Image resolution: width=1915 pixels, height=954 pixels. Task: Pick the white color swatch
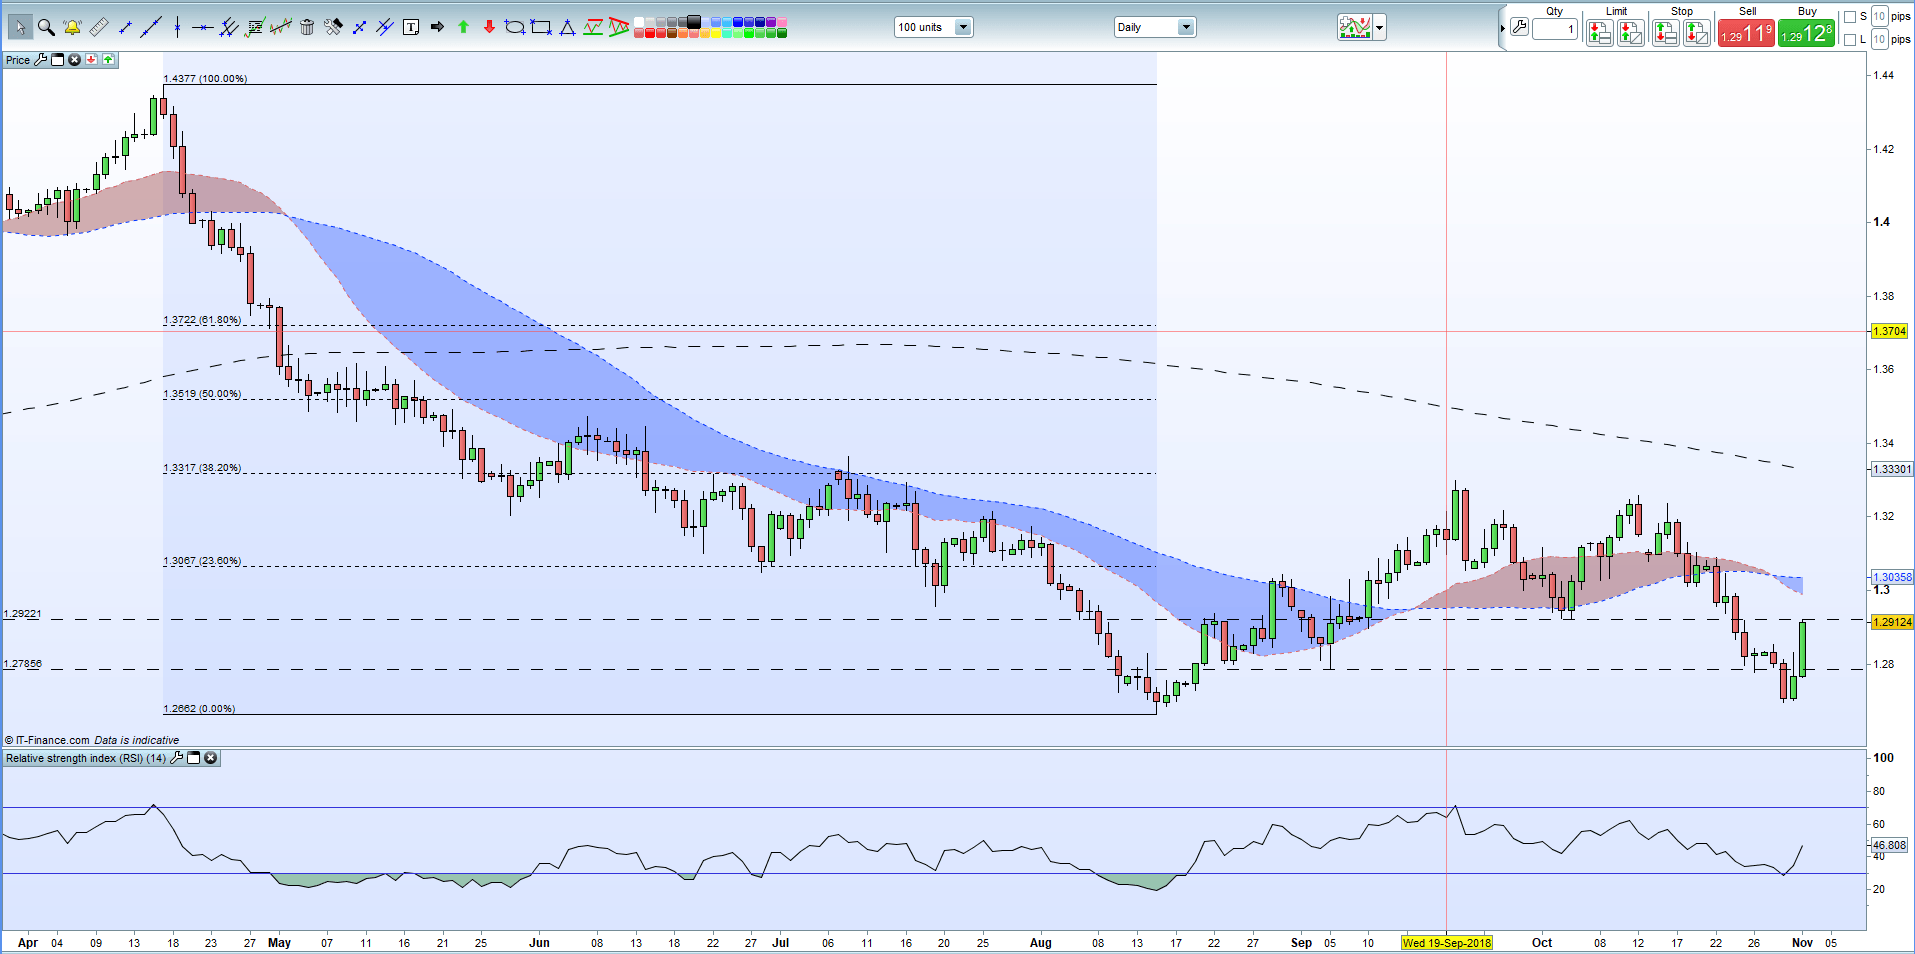click(639, 22)
